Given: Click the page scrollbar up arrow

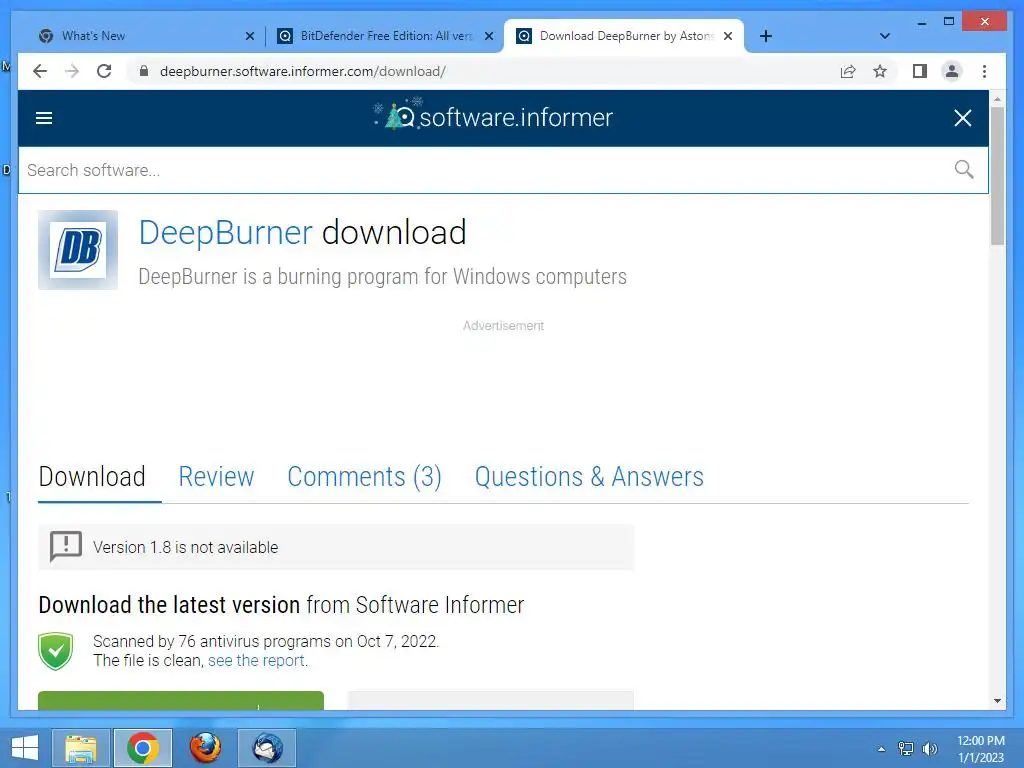Looking at the screenshot, I should point(997,99).
